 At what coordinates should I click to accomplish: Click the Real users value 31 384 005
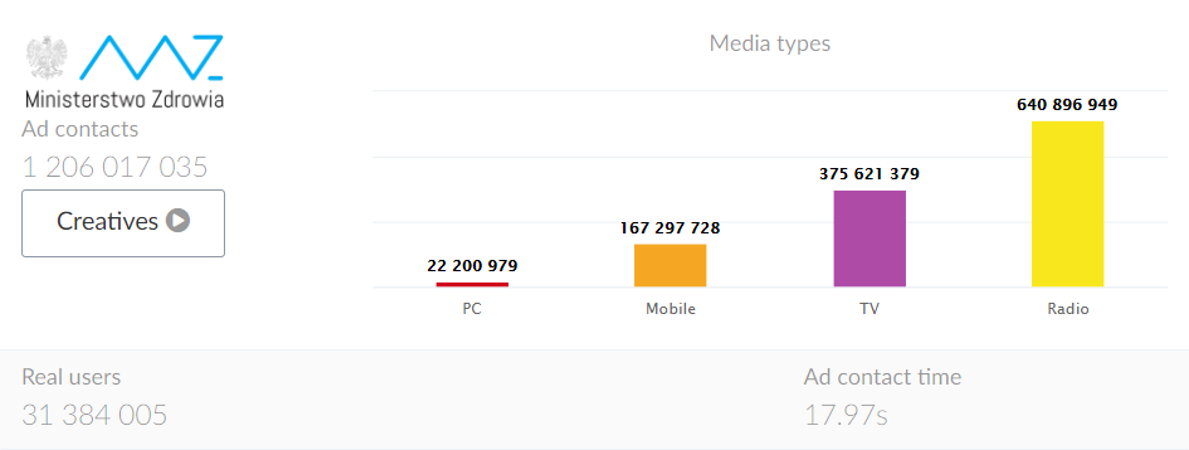click(x=95, y=415)
